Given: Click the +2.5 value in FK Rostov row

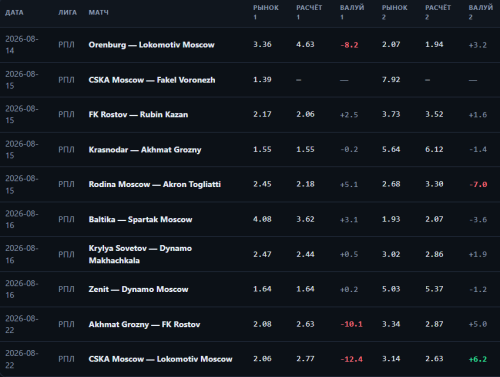Looking at the screenshot, I should tap(349, 115).
